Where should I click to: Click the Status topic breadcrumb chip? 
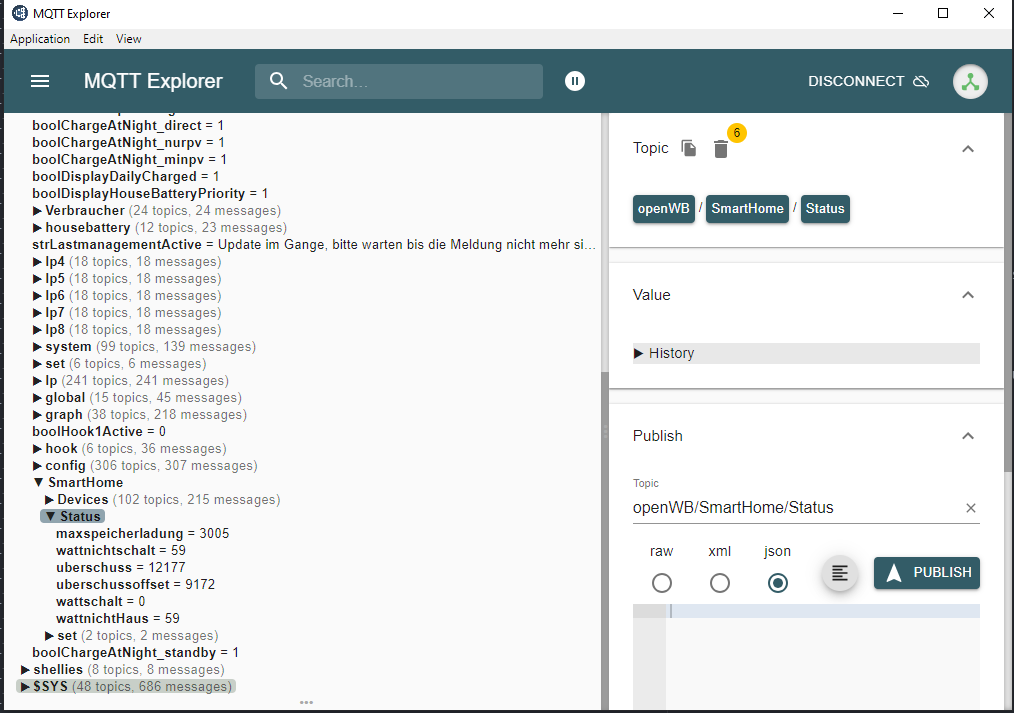(x=825, y=209)
